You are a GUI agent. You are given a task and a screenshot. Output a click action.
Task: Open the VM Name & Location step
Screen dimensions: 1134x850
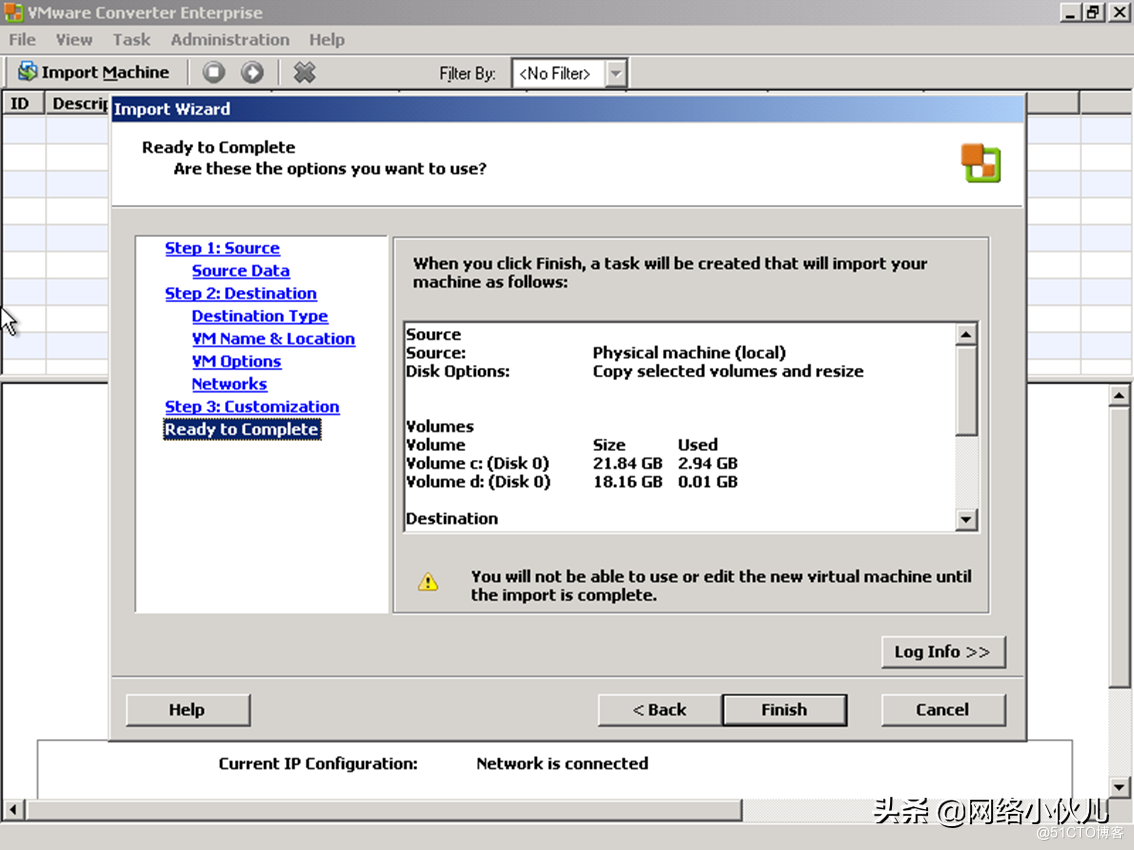click(x=273, y=339)
